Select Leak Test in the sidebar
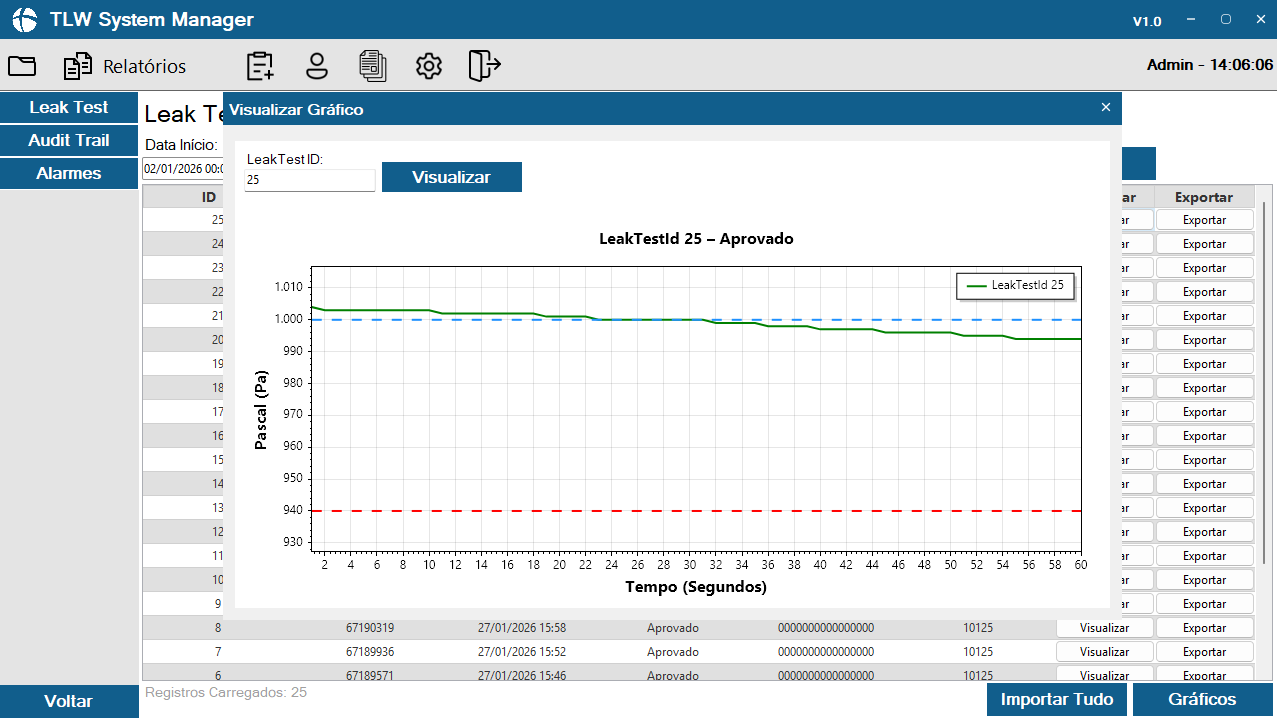 click(69, 107)
